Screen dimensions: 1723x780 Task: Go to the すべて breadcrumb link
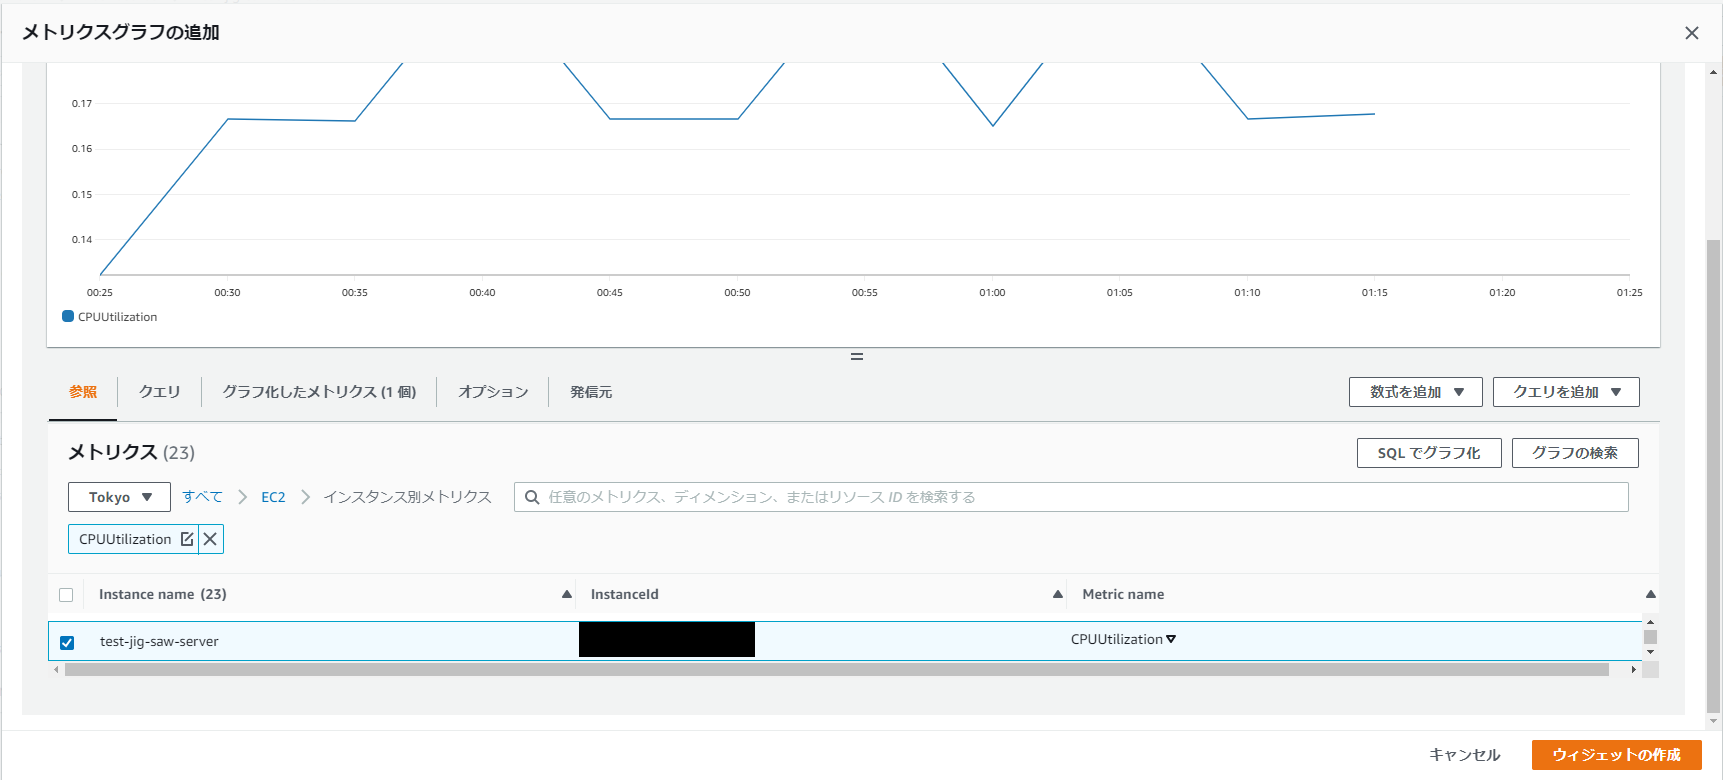point(202,497)
